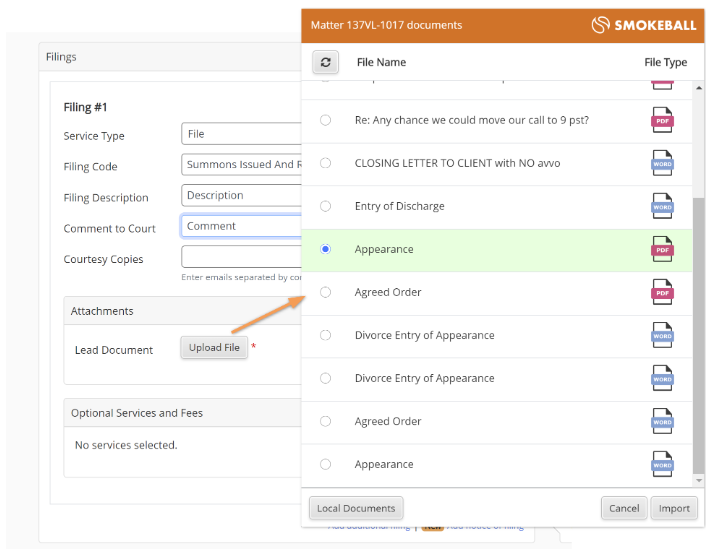
Task: Click Word icon of second Divorce Entry of Appearance
Action: [662, 378]
